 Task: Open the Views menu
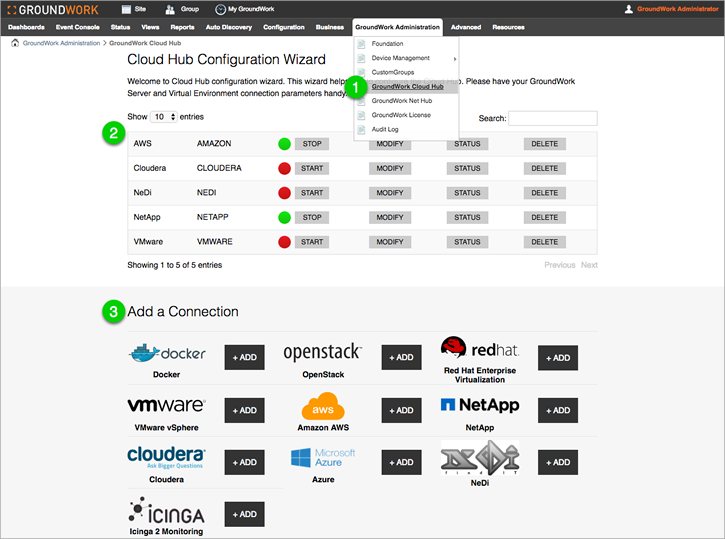click(150, 27)
